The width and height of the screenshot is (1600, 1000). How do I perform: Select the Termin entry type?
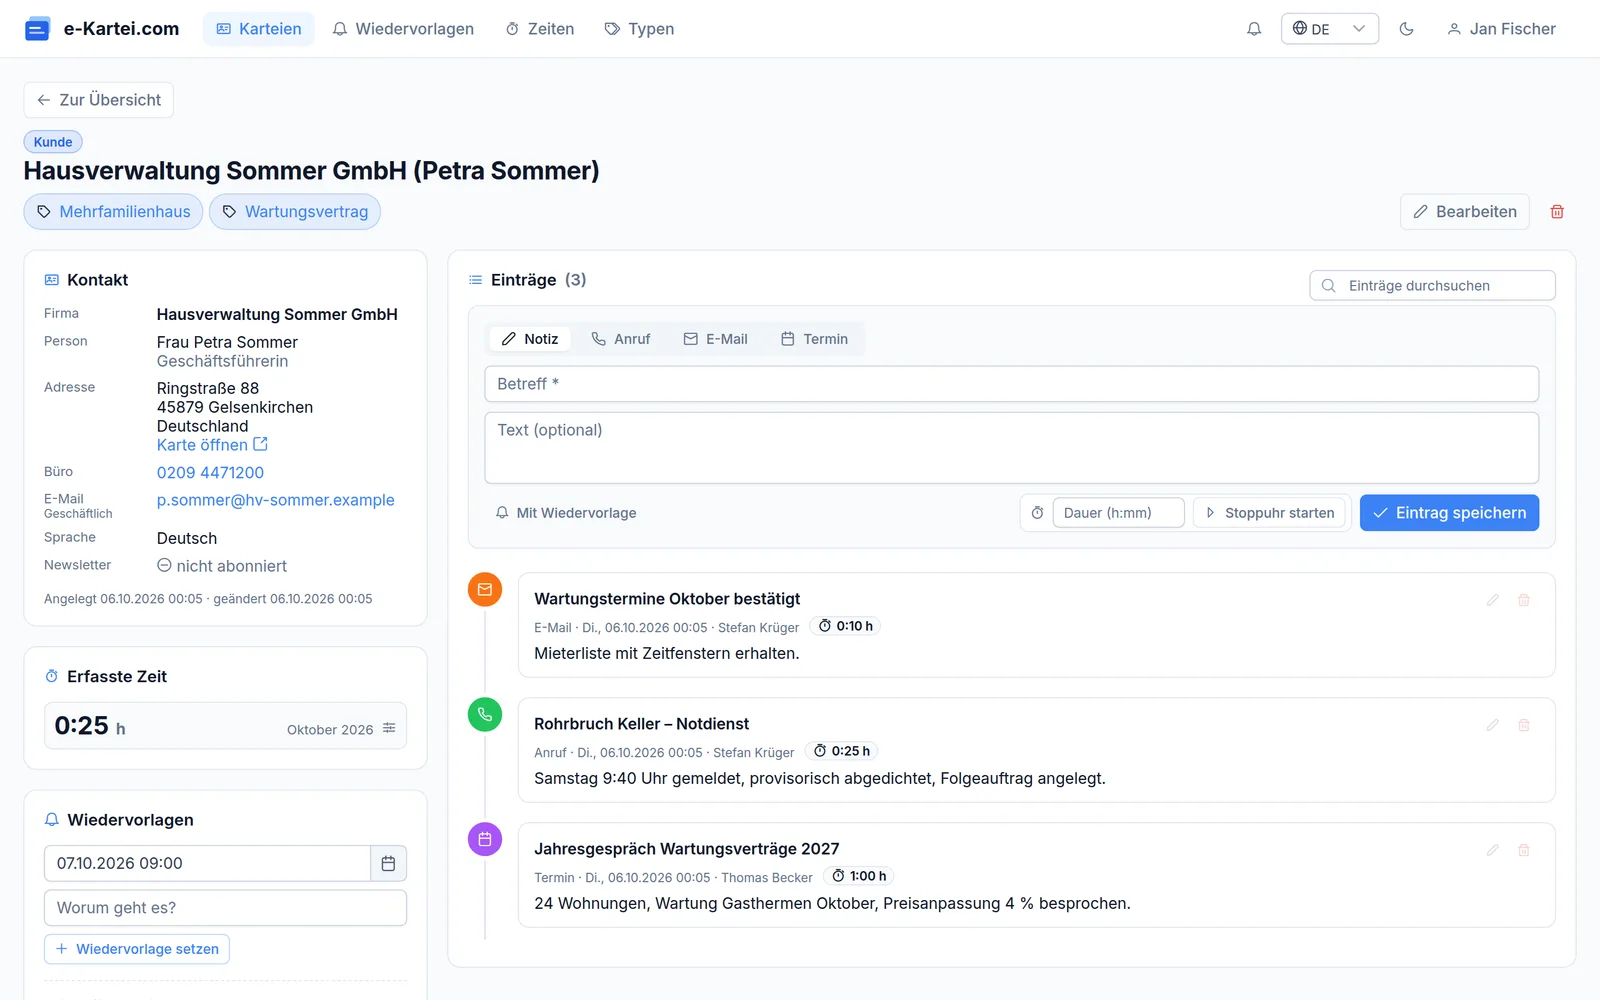814,339
